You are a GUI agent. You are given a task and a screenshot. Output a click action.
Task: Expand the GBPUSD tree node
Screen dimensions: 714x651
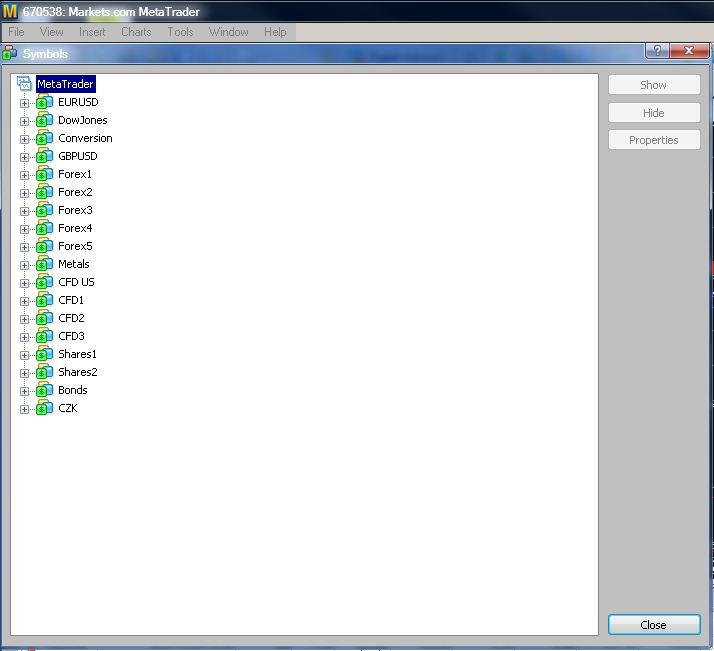(24, 158)
